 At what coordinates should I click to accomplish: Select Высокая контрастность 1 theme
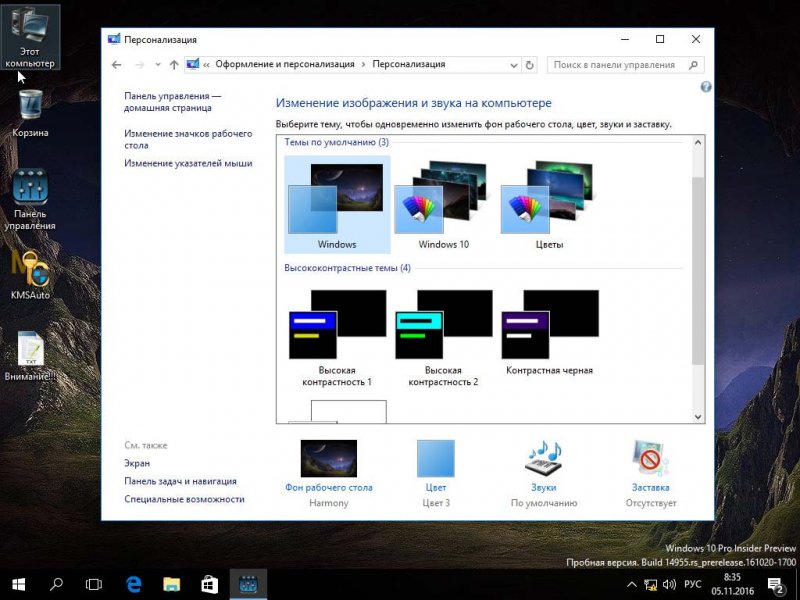[337, 338]
